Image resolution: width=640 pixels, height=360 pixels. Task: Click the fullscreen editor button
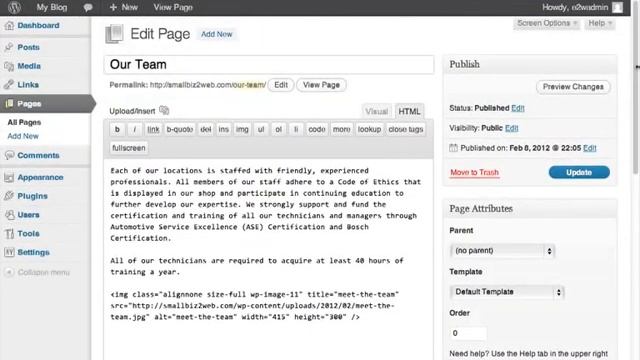click(129, 148)
